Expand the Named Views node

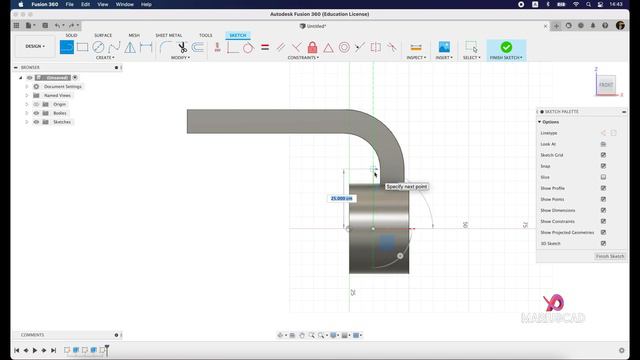click(x=27, y=96)
